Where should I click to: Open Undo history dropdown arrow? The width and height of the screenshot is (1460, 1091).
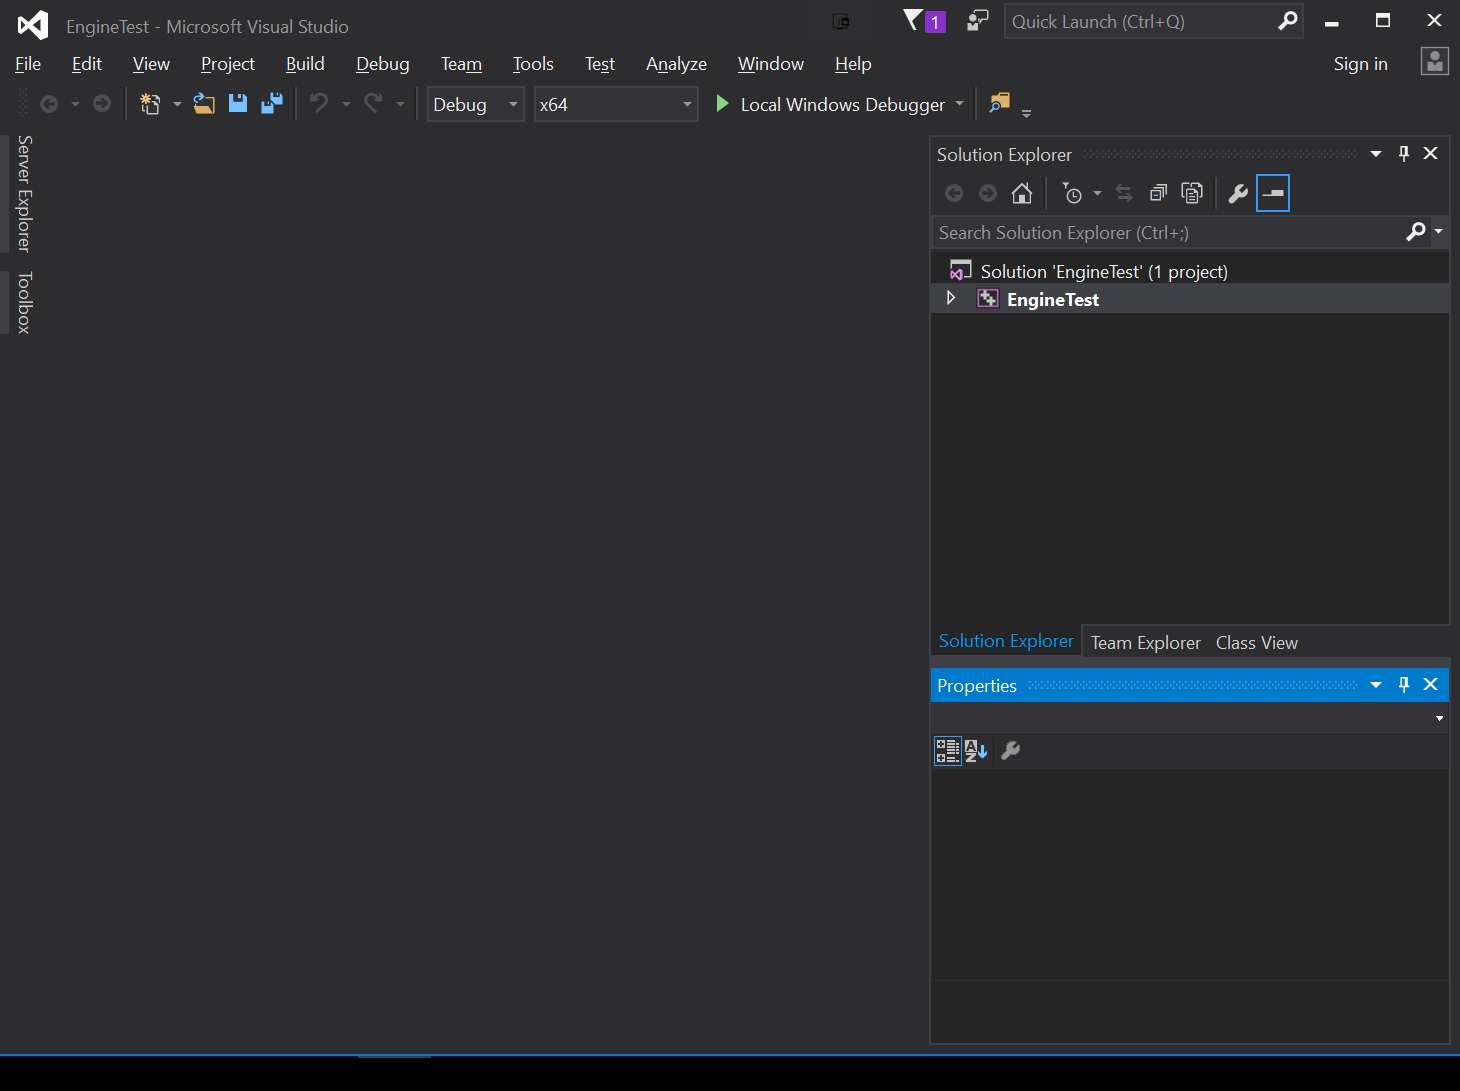coord(346,104)
